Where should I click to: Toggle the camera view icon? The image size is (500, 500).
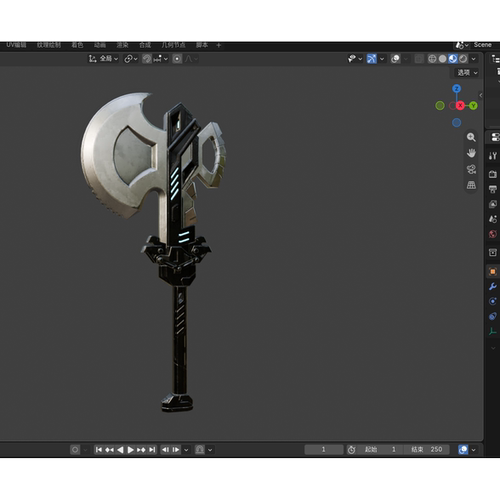click(x=471, y=169)
